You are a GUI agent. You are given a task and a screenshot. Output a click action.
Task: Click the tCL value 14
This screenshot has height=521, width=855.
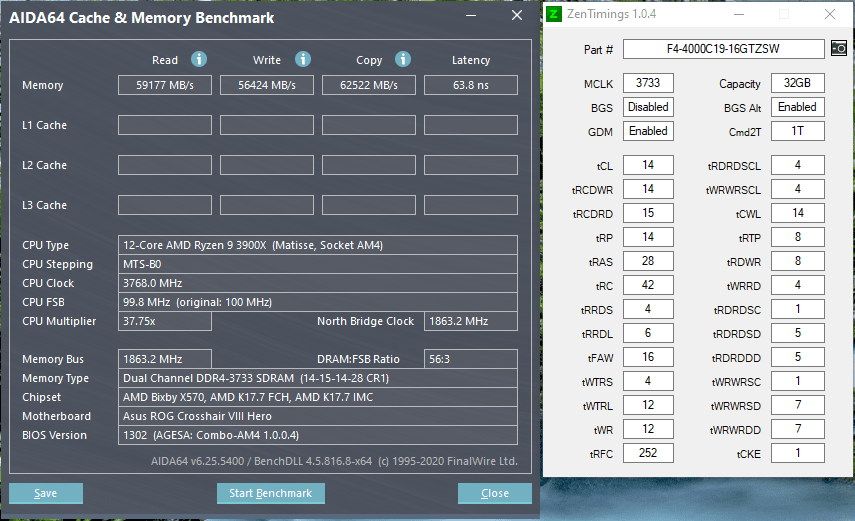(x=648, y=165)
